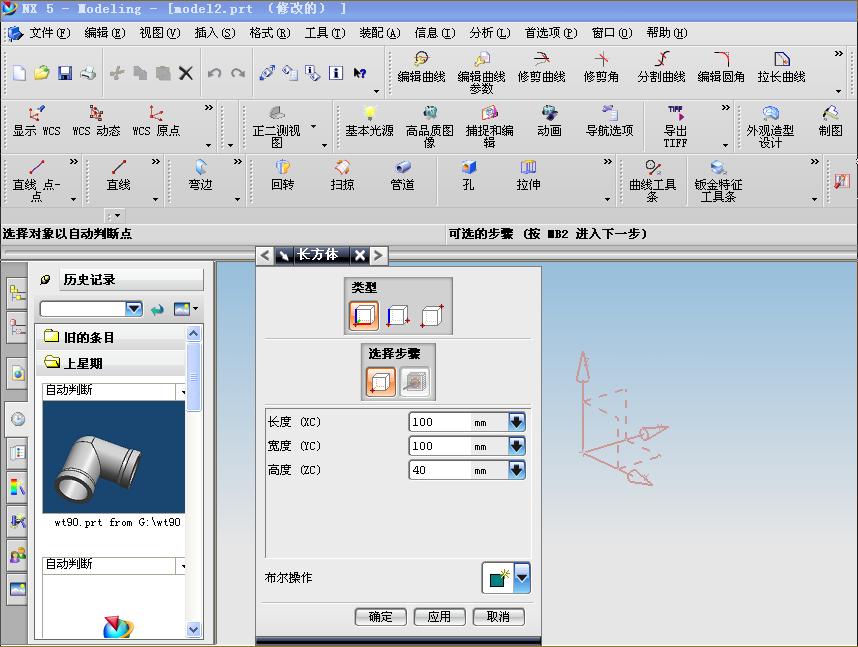Open the 高品质图像 tool
The image size is (858, 647).
430,126
